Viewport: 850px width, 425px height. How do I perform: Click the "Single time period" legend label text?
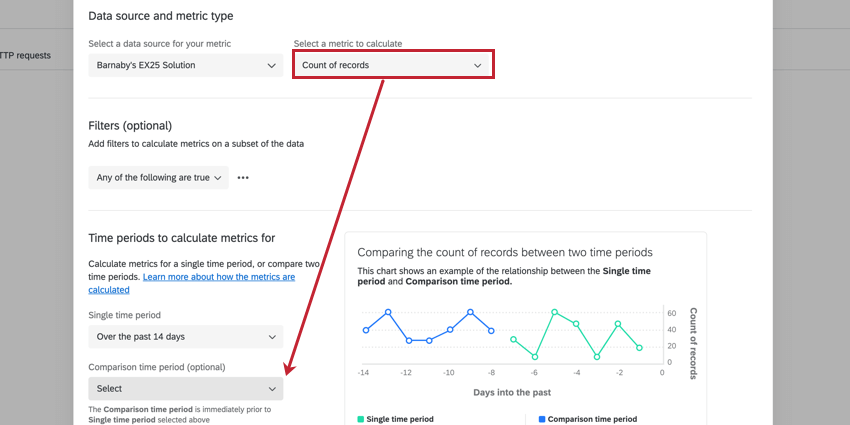pos(400,419)
